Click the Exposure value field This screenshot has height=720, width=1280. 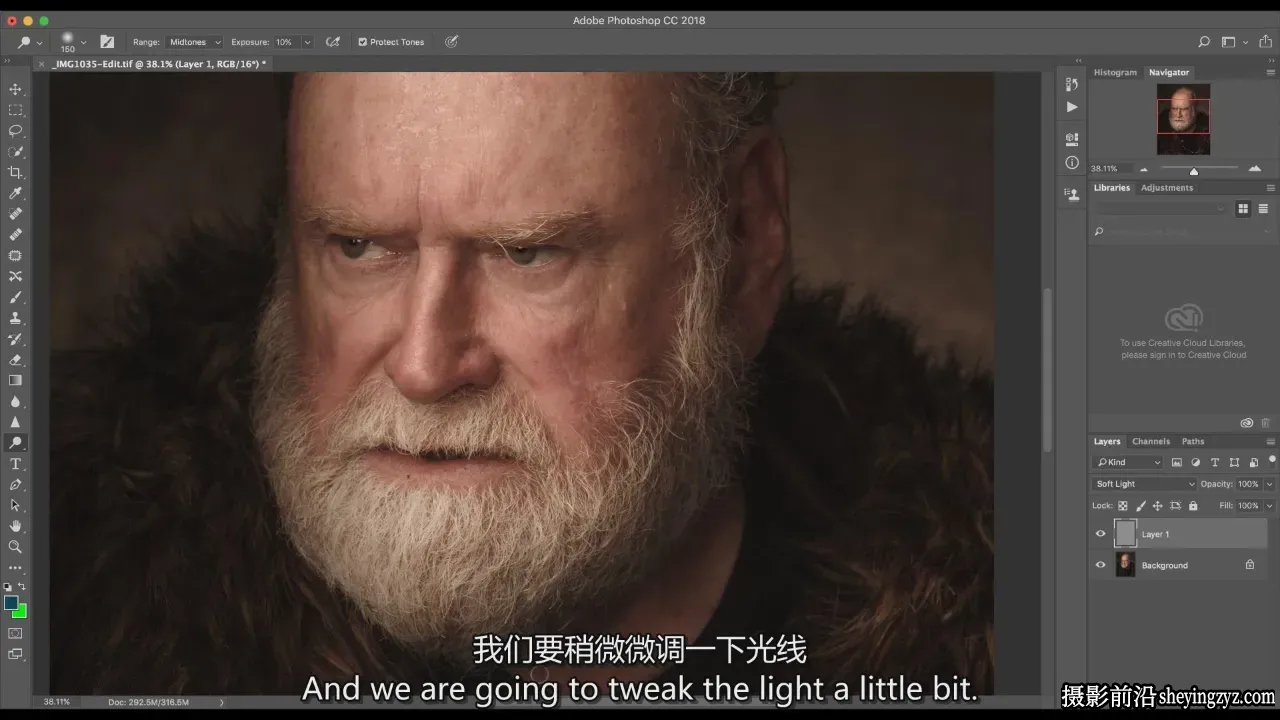[x=286, y=42]
